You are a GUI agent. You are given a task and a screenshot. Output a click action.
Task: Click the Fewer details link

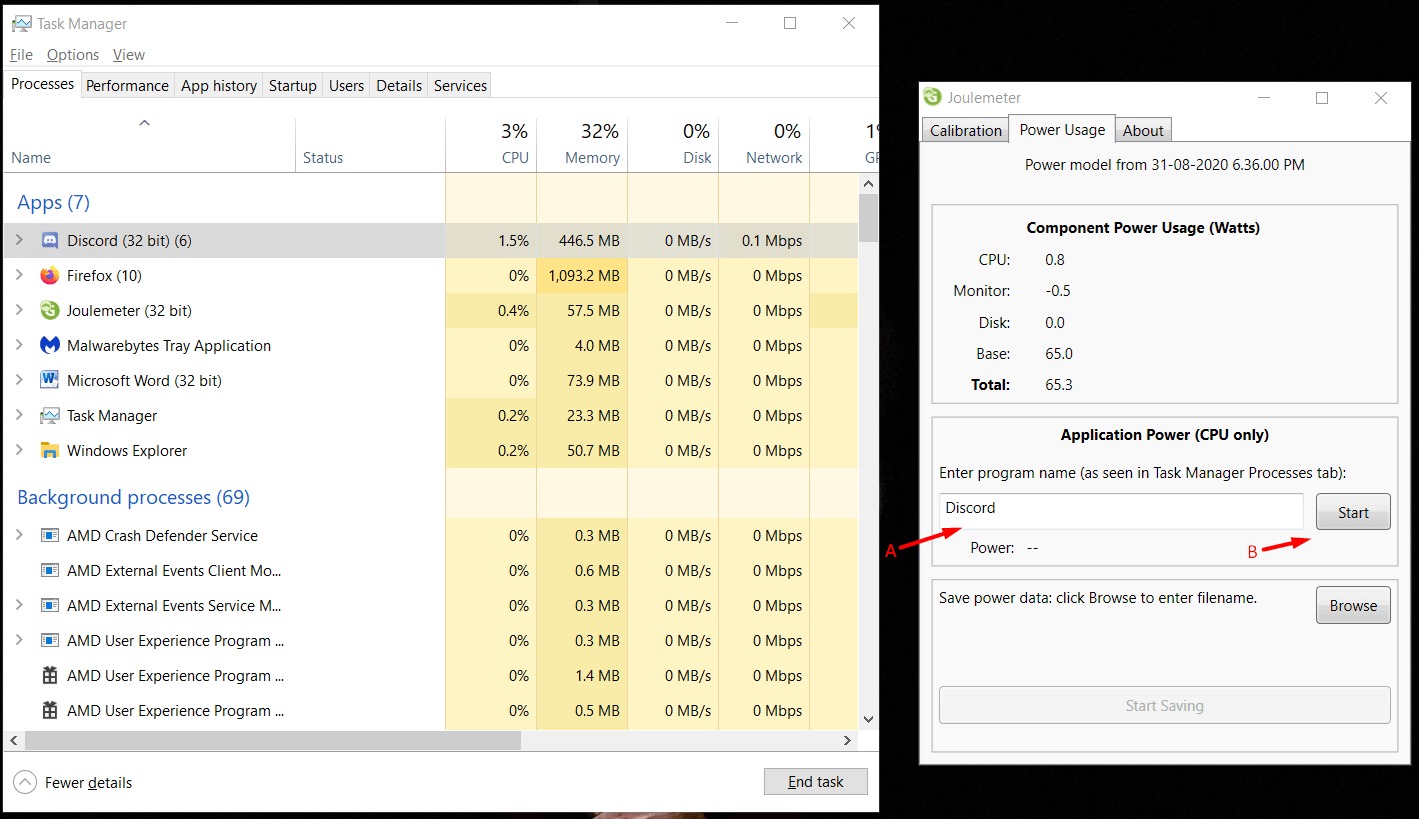88,783
